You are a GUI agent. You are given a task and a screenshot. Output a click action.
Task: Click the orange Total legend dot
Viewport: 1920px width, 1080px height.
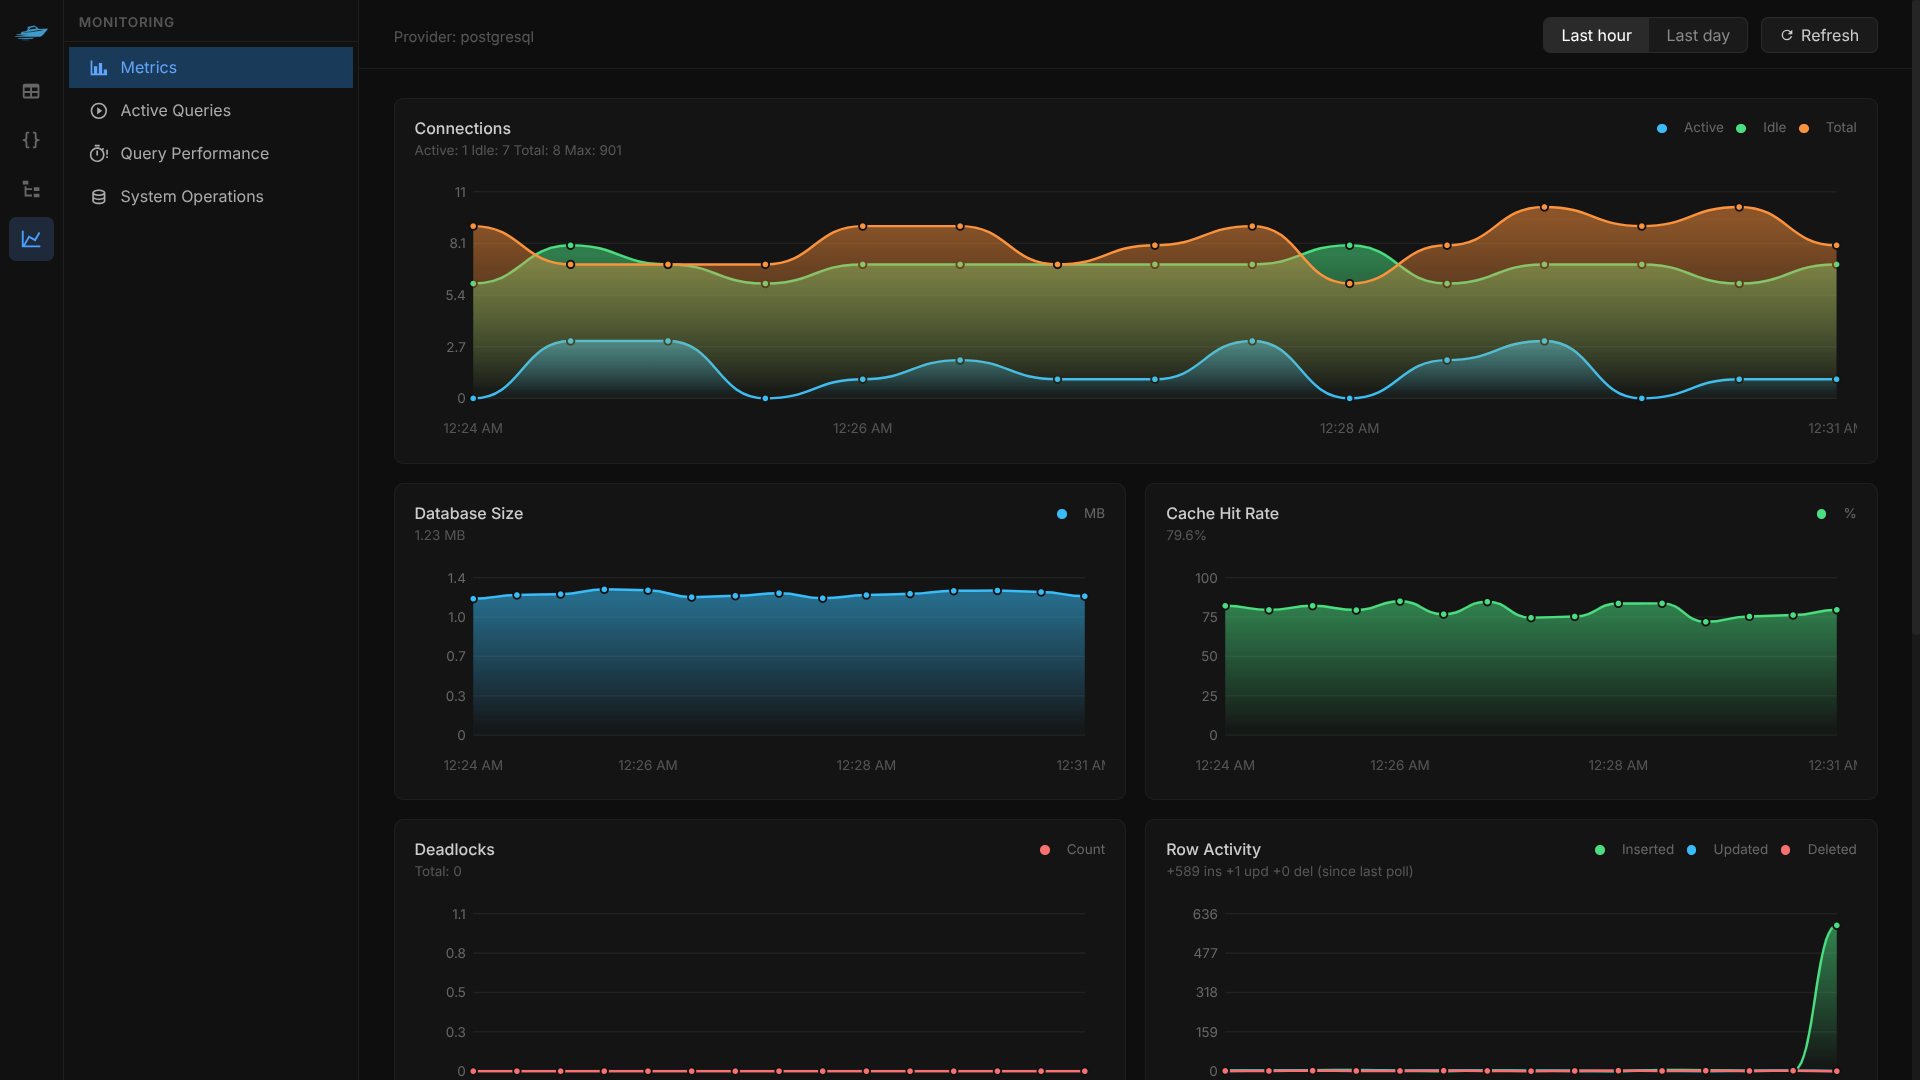pos(1804,129)
